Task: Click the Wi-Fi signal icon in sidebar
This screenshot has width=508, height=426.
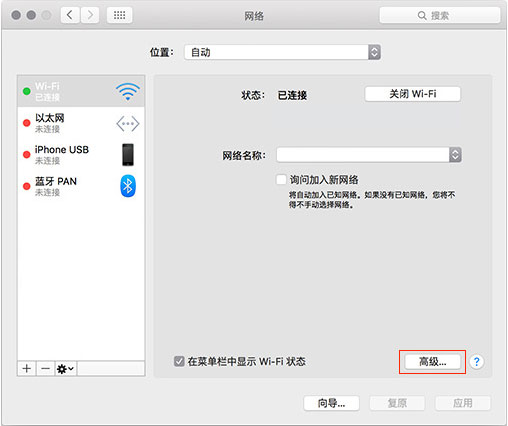Action: click(128, 91)
